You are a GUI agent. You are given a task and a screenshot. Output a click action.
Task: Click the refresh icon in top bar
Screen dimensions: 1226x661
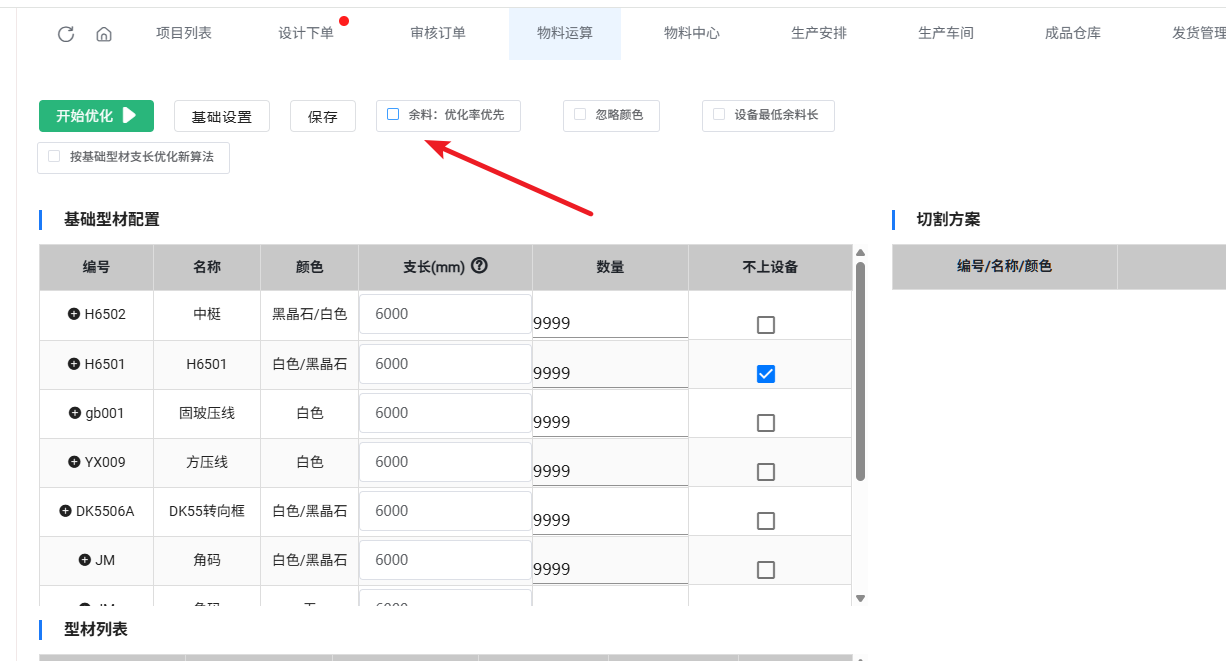[x=66, y=34]
